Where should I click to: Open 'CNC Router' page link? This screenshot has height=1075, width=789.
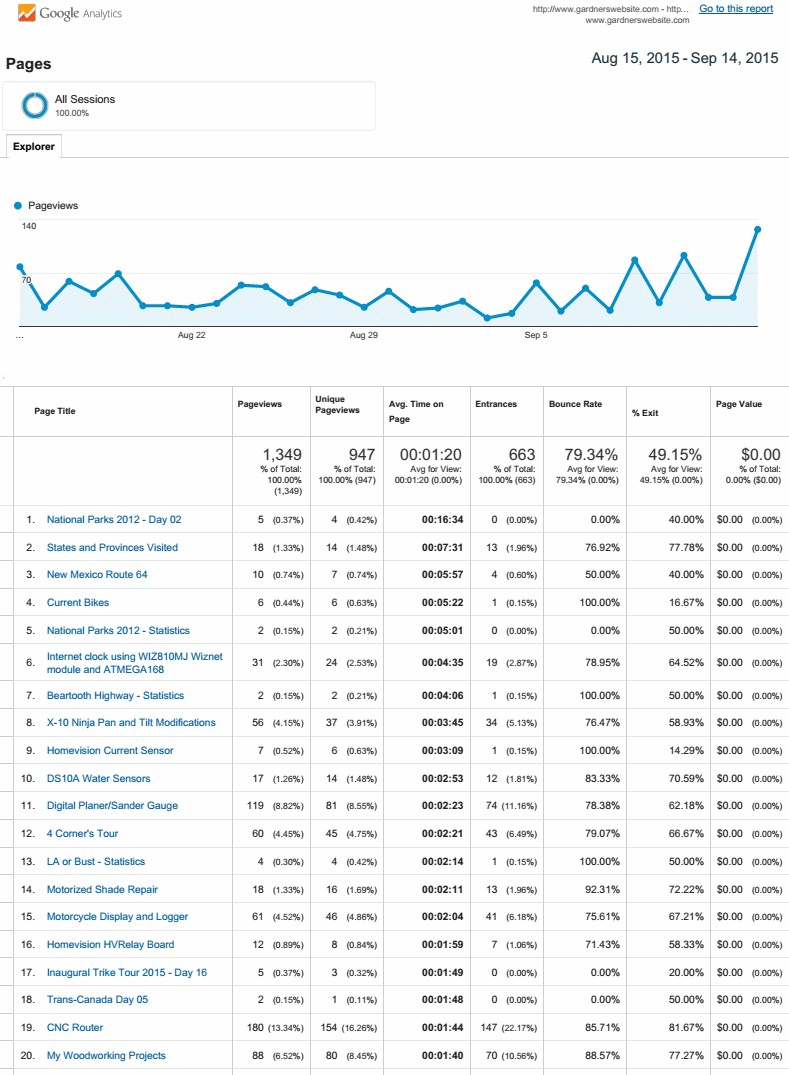[75, 1028]
